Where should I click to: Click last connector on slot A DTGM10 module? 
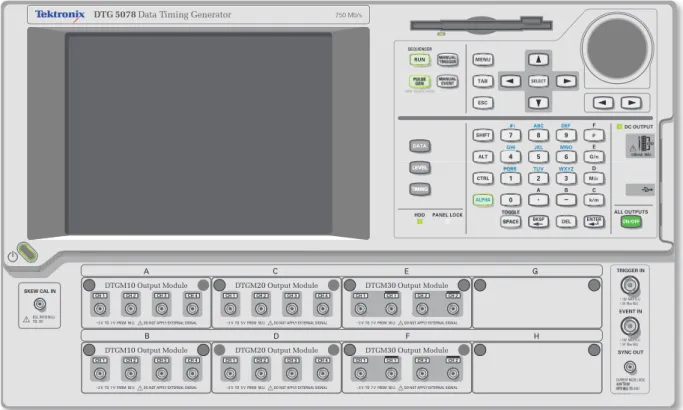point(193,309)
